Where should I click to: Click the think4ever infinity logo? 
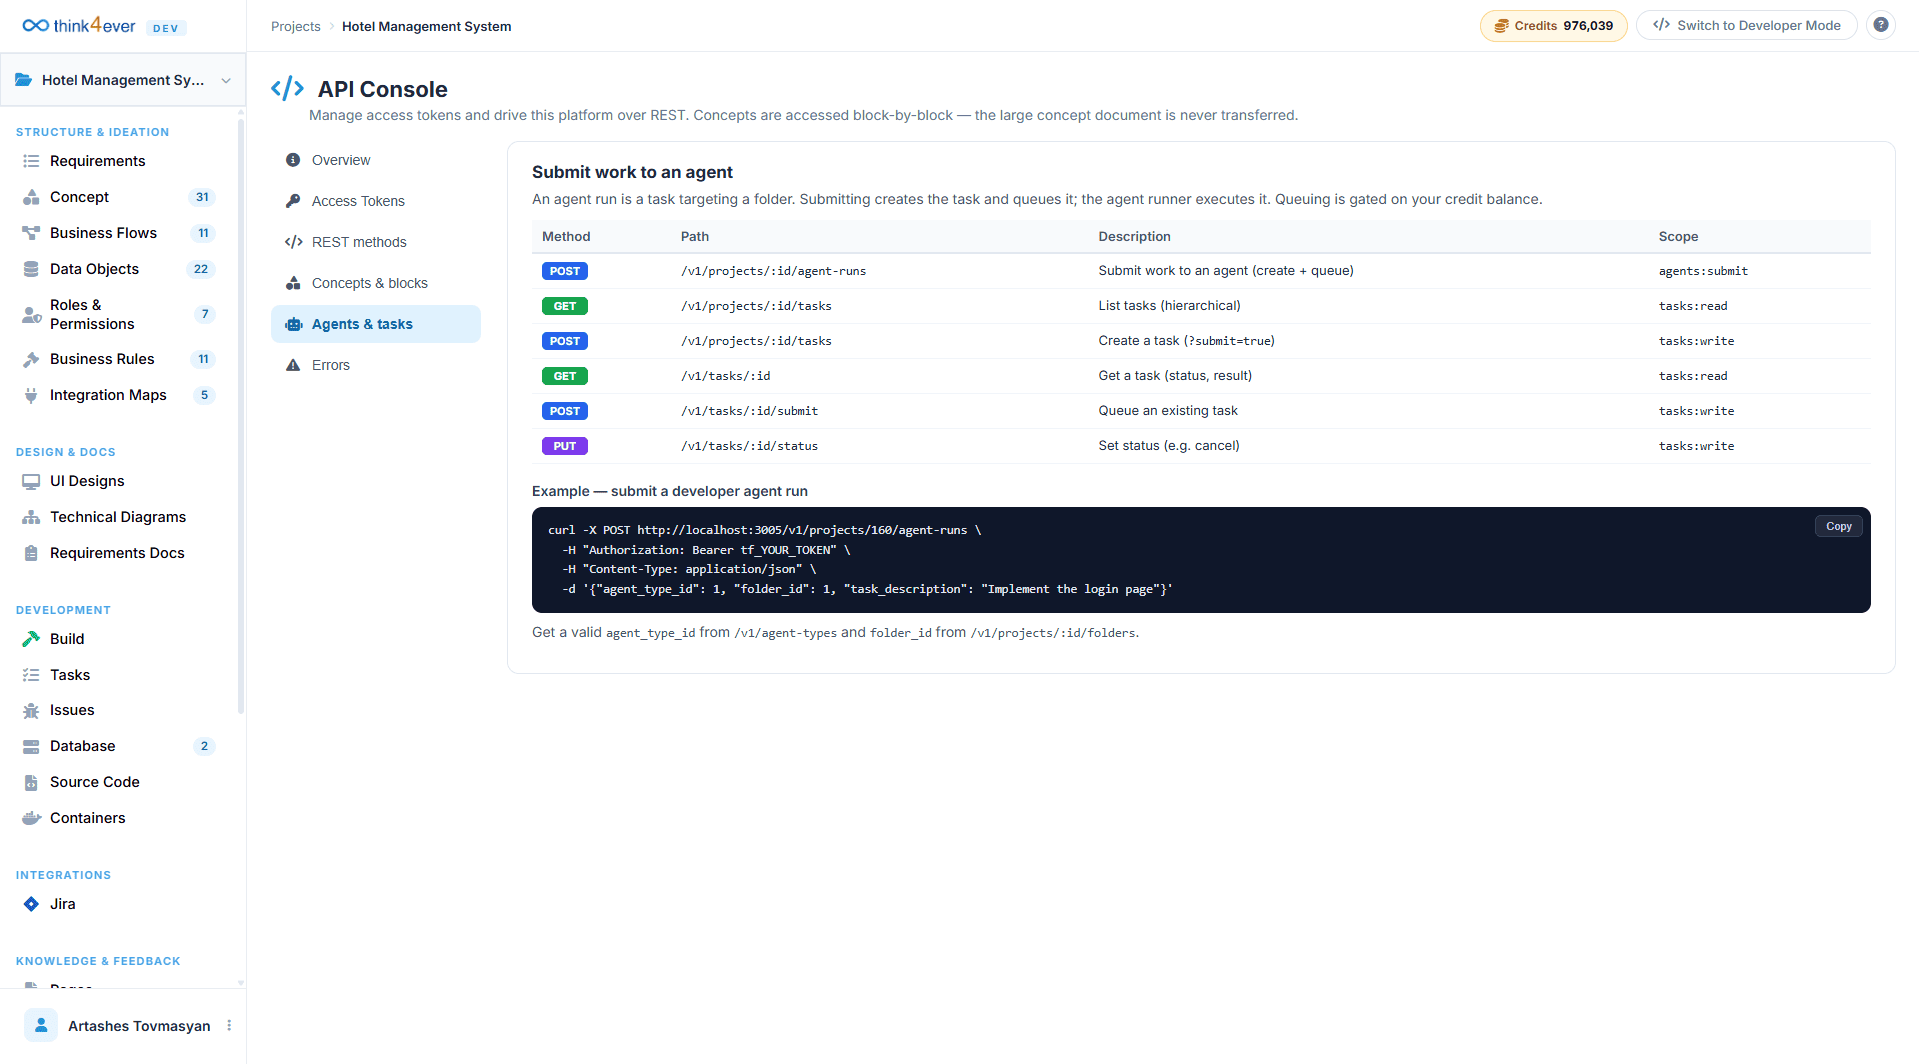36,26
